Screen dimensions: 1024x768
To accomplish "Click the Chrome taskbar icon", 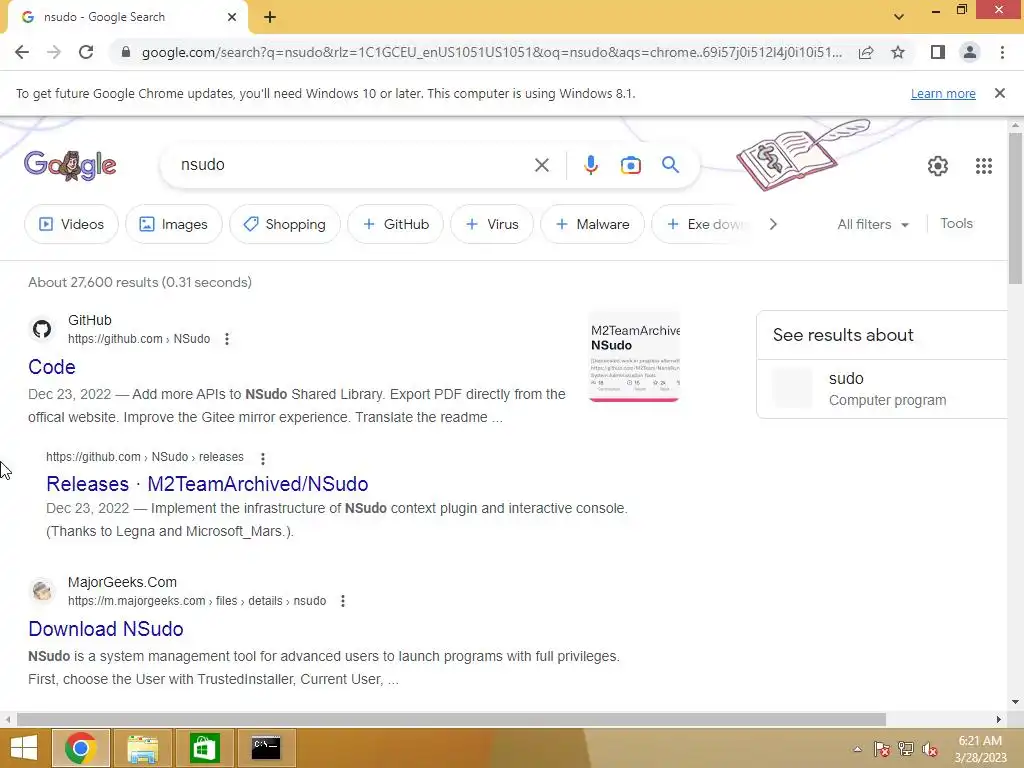I will click(80, 748).
